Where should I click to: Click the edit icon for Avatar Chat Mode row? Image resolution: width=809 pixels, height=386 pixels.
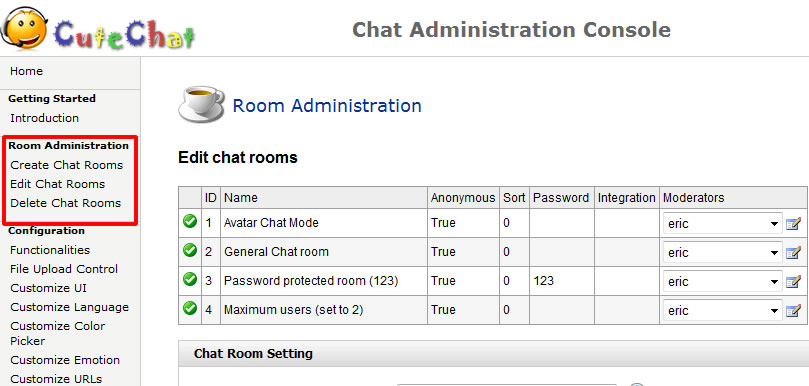pyautogui.click(x=793, y=224)
